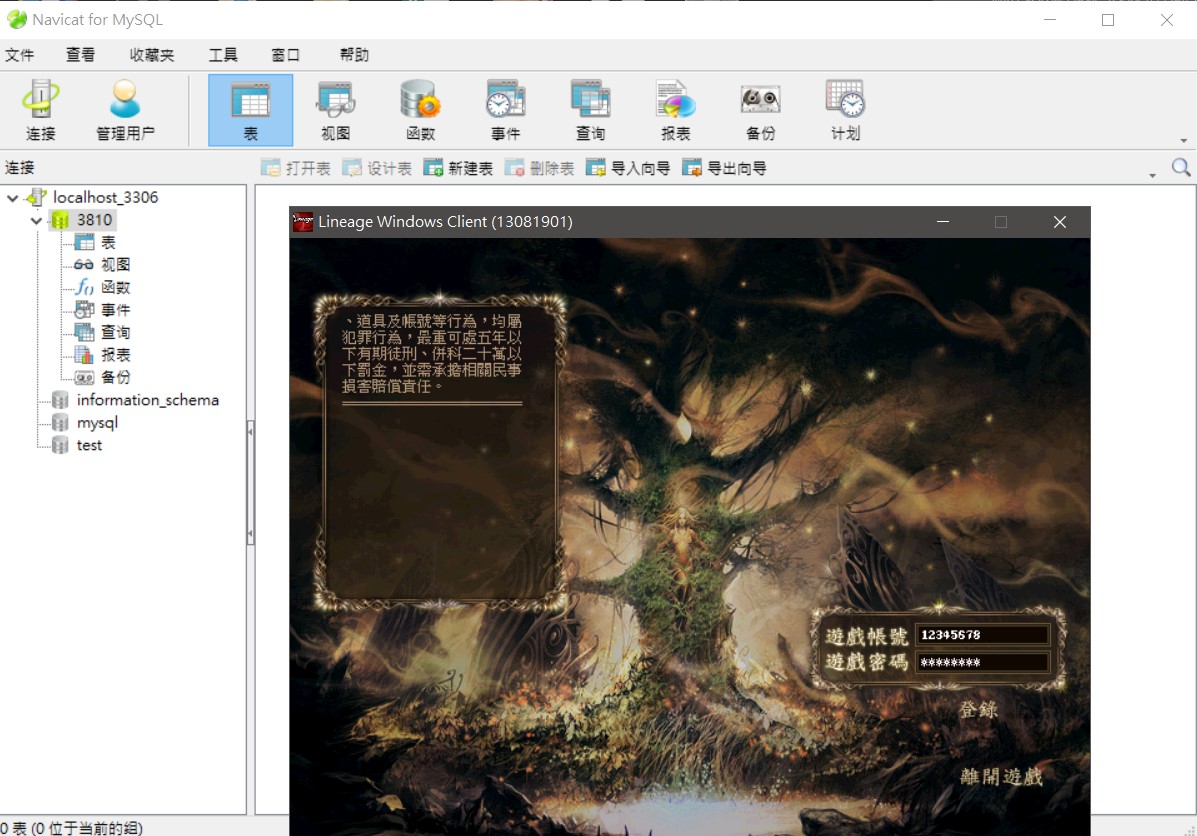The image size is (1197, 836).
Task: Minimize the Navicat window
Action: tap(1050, 21)
